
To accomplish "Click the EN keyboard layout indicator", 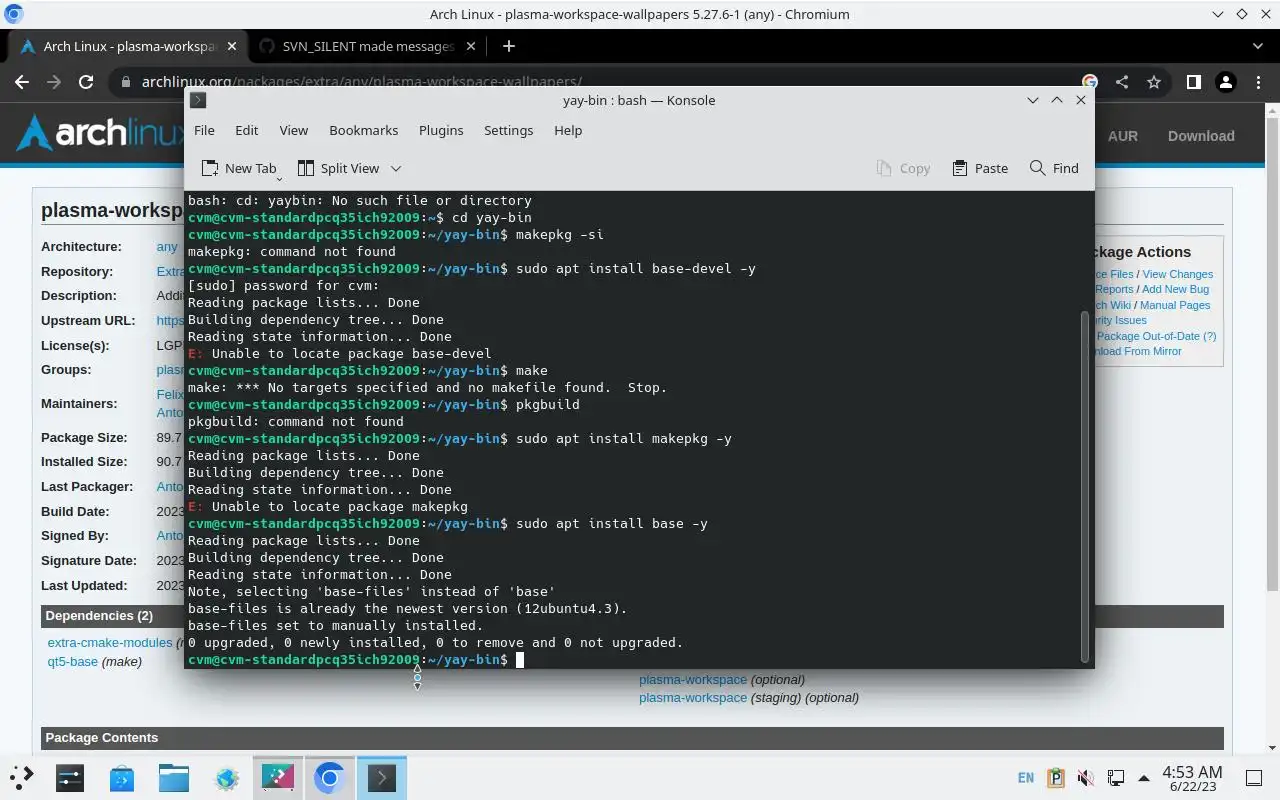I will [1026, 778].
